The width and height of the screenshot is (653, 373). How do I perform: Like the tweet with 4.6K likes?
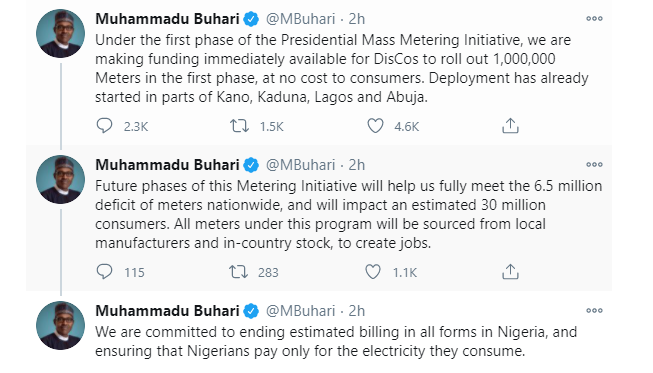[375, 125]
